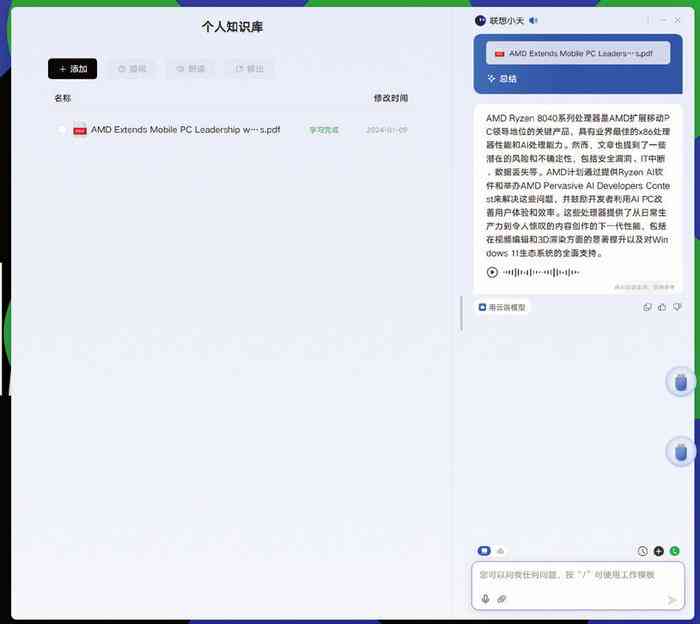700x624 pixels.
Task: Click the 个人知识库 page title
Action: pyautogui.click(x=232, y=26)
